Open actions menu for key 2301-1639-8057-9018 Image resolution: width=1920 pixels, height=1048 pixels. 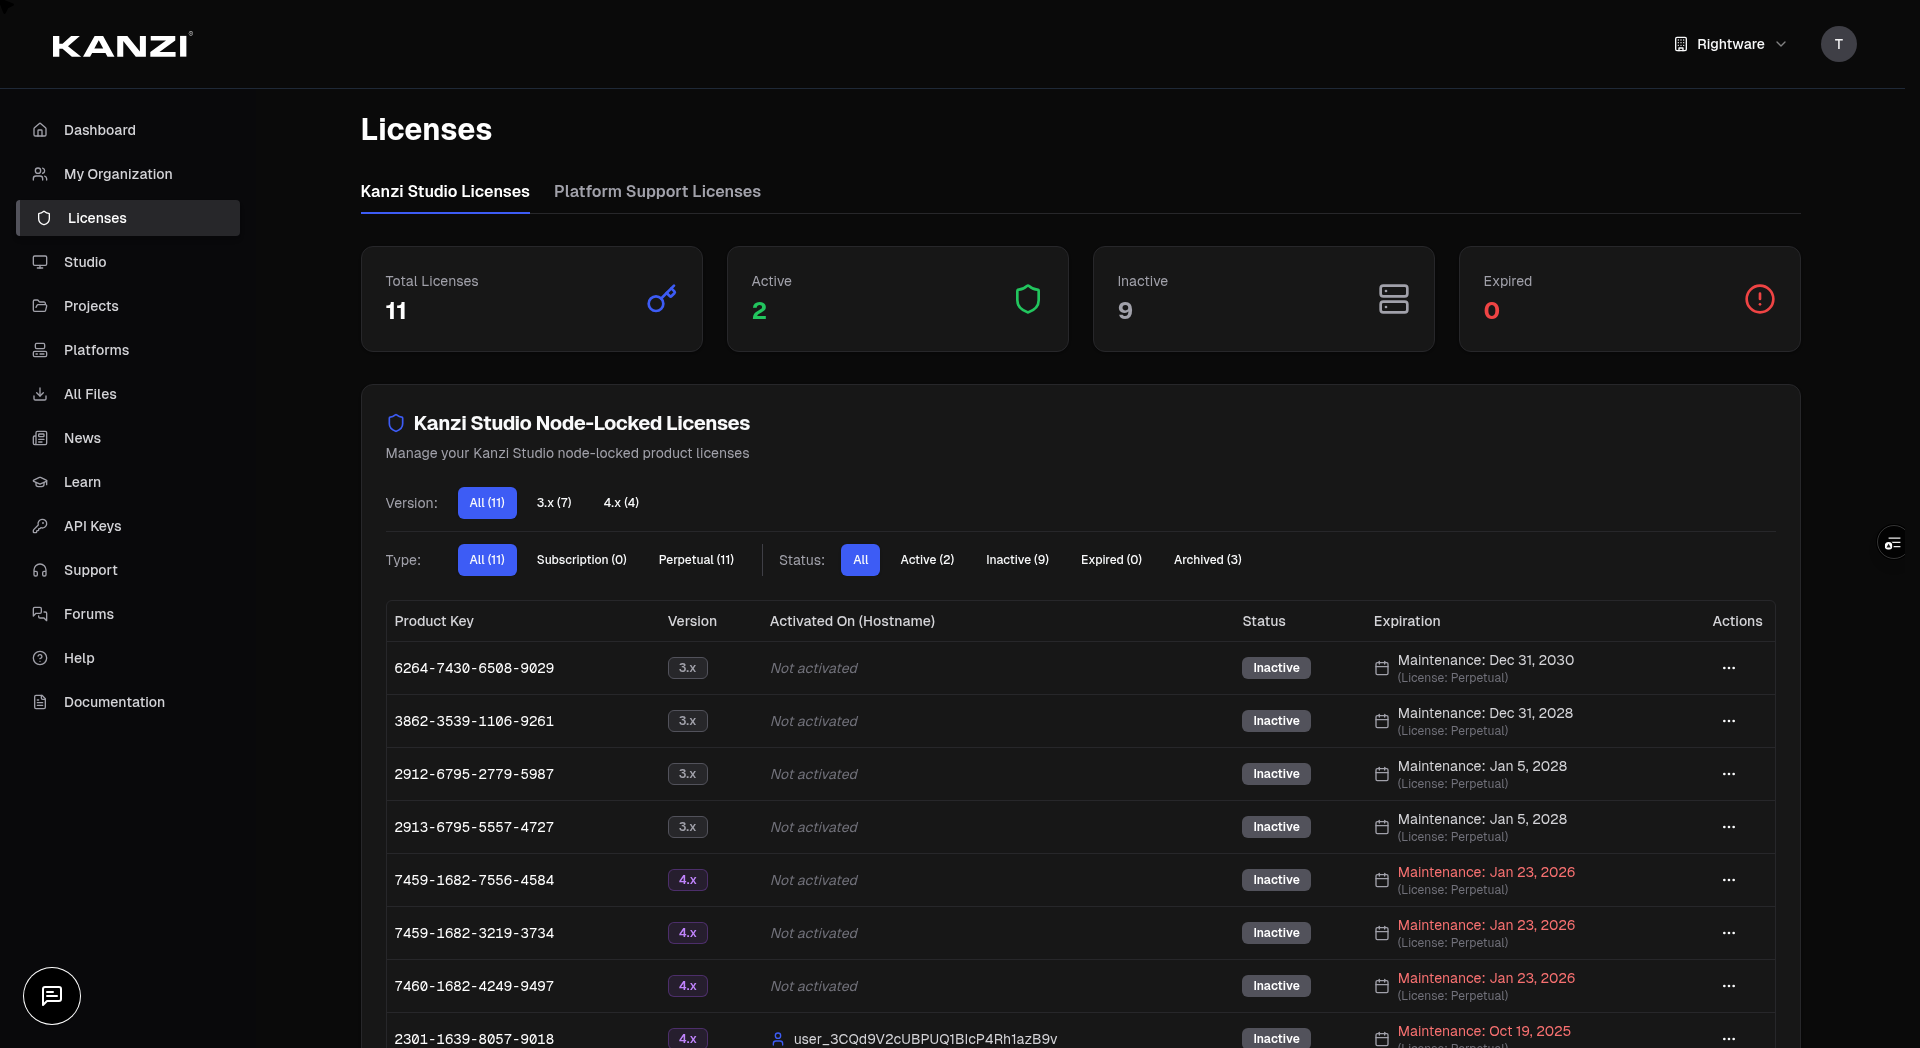[x=1729, y=1039]
